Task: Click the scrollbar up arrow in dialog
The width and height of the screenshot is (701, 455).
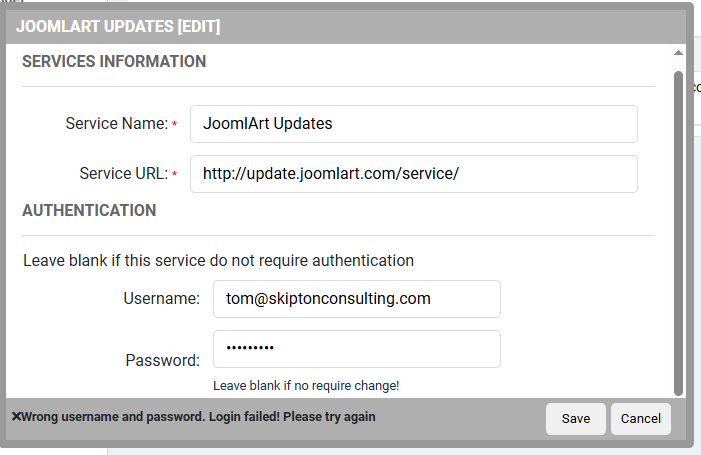Action: (679, 53)
